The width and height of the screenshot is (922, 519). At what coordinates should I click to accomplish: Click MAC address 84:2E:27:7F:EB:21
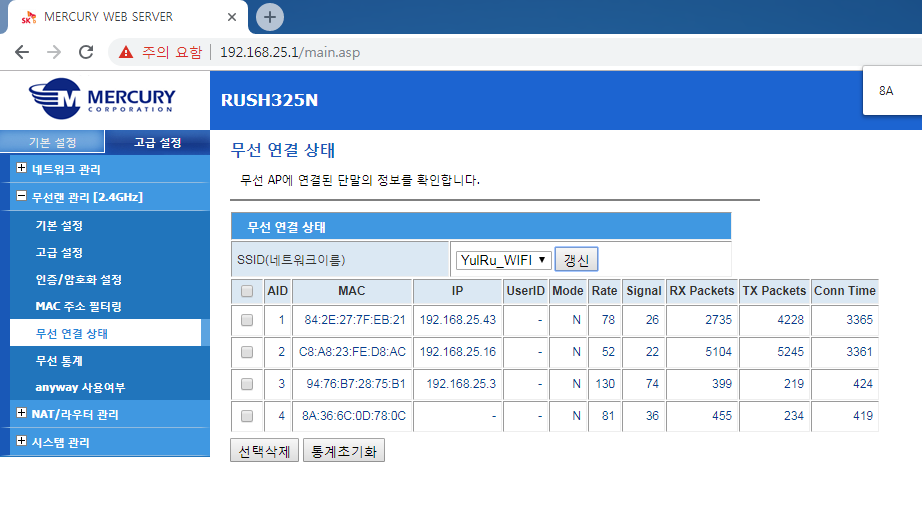355,320
